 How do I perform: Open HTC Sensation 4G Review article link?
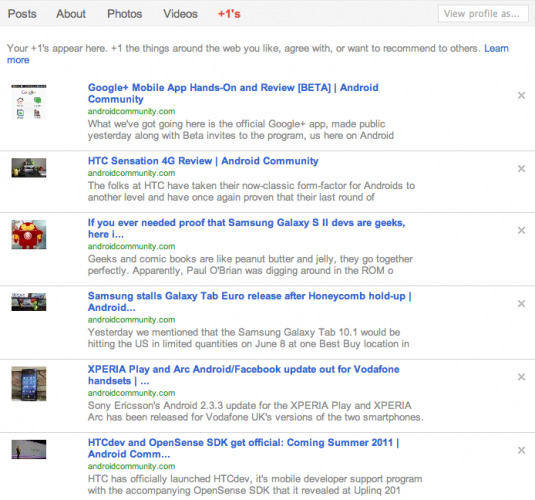(x=203, y=161)
